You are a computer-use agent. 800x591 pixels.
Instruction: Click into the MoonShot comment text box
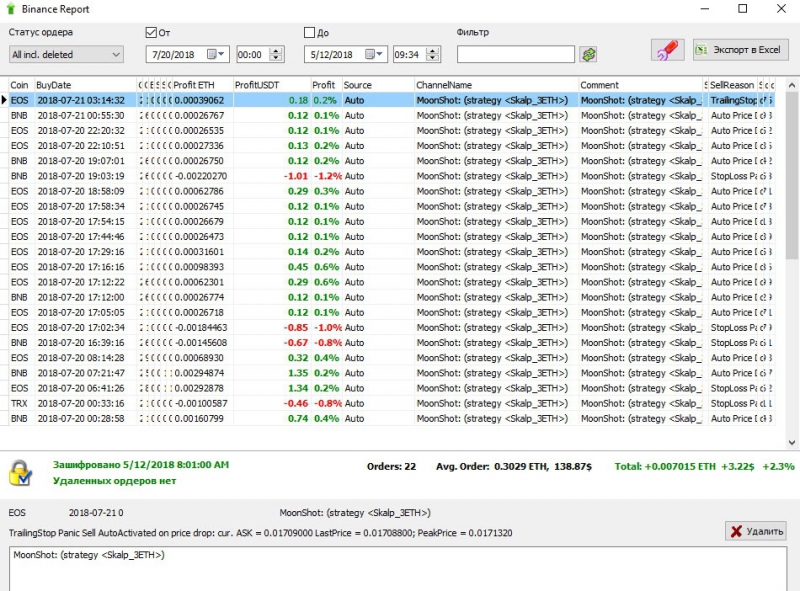398,569
